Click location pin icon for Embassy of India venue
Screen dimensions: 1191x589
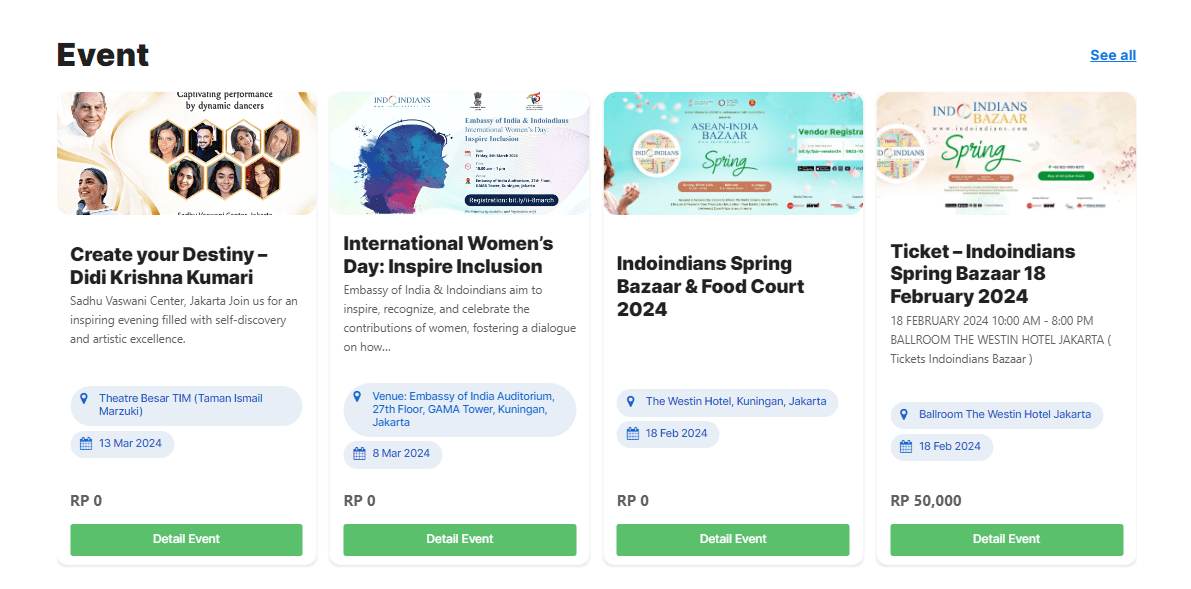tap(357, 396)
